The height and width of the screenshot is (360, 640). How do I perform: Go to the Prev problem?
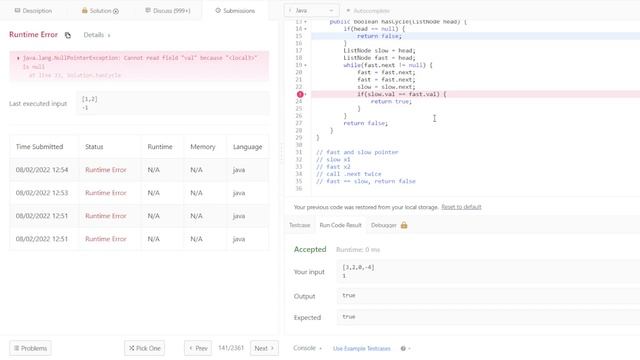198,348
